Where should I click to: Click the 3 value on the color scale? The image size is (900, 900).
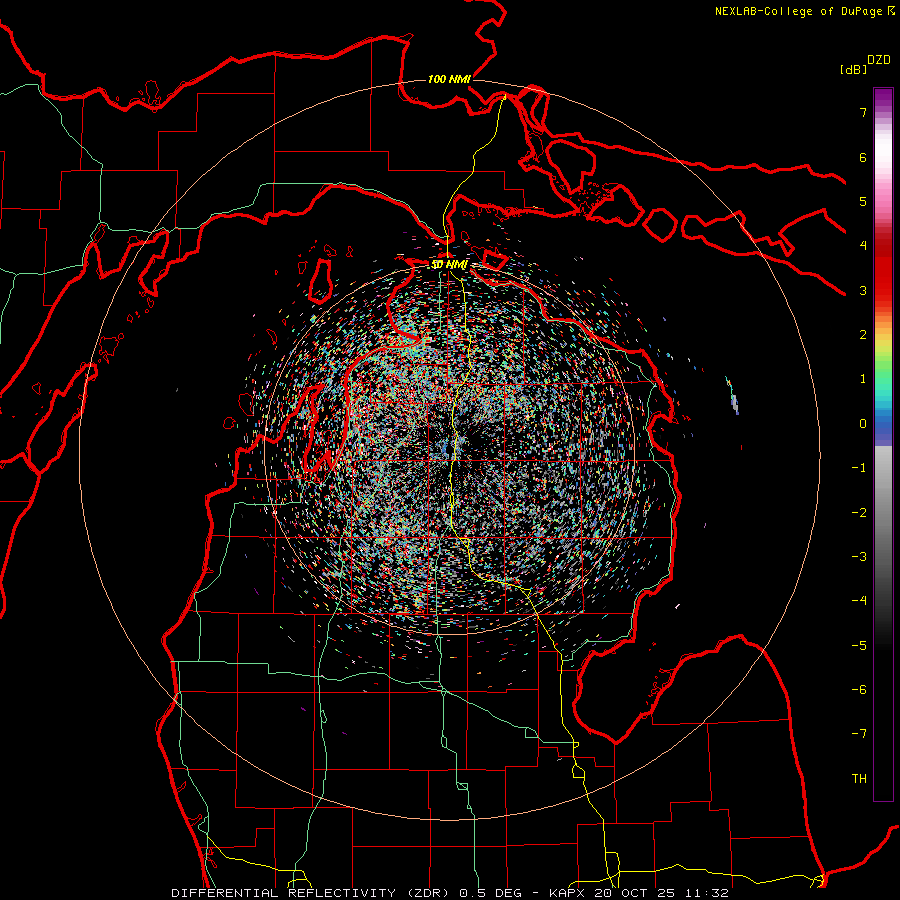[863, 290]
